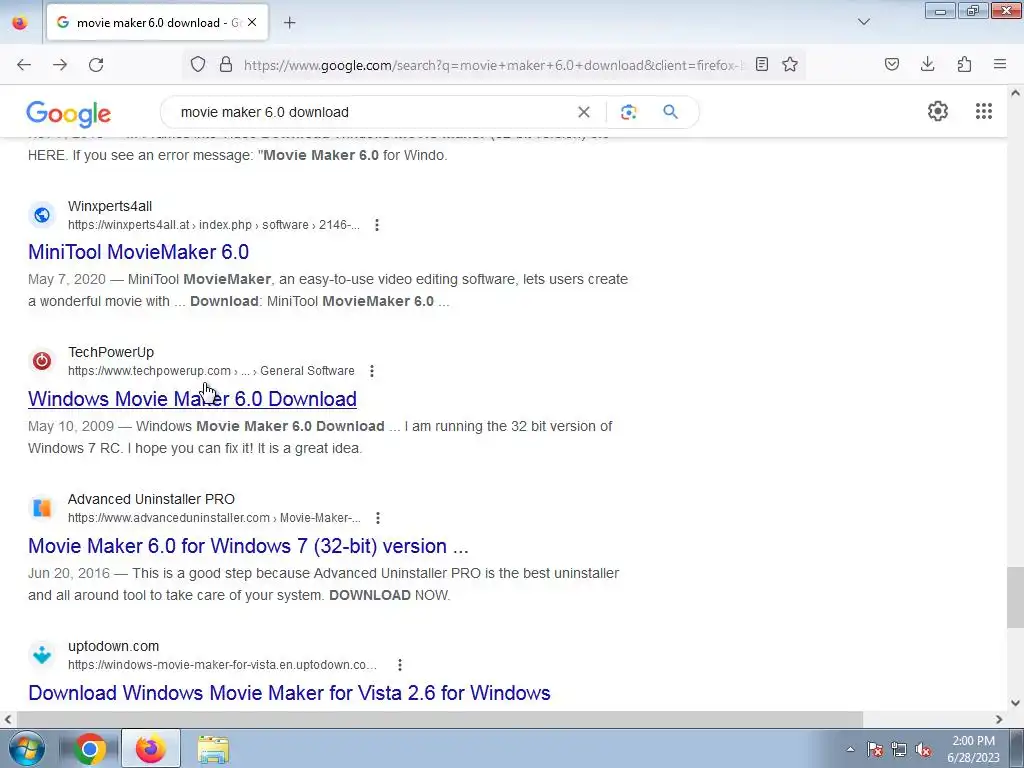1024x768 pixels.
Task: Open the tracking protection shield icon
Action: tap(198, 65)
